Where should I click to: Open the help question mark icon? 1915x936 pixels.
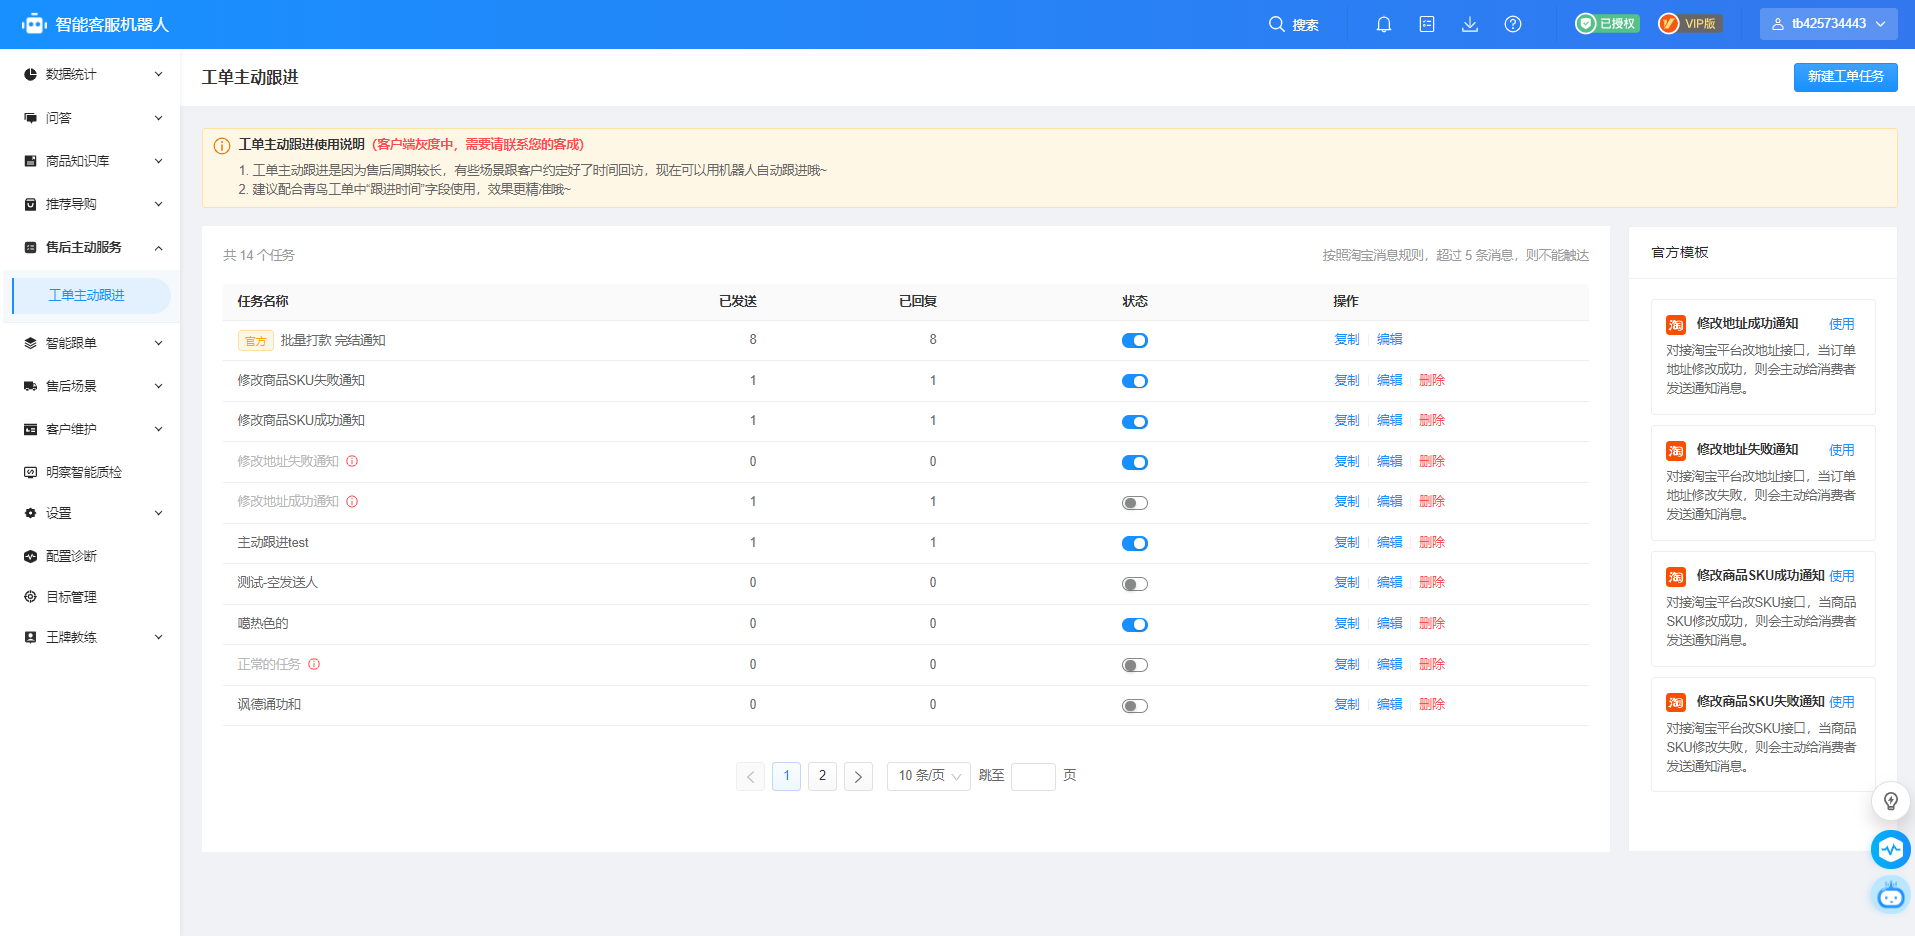1513,24
